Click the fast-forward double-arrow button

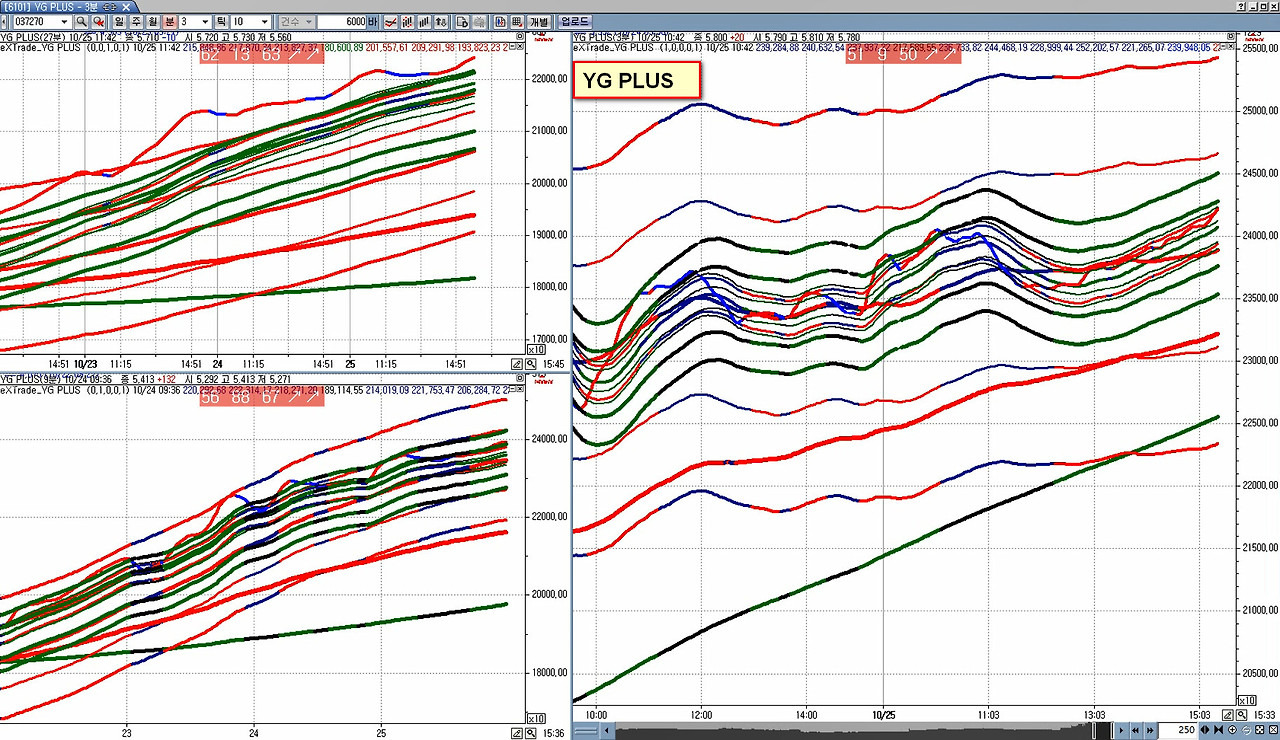click(x=1150, y=731)
